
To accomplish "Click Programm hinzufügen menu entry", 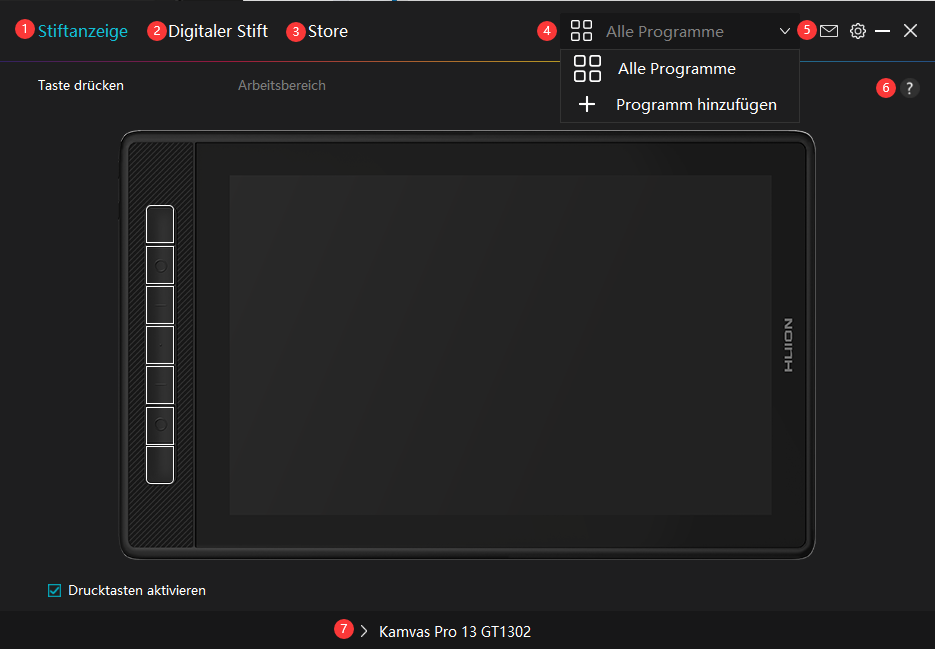I will (696, 104).
